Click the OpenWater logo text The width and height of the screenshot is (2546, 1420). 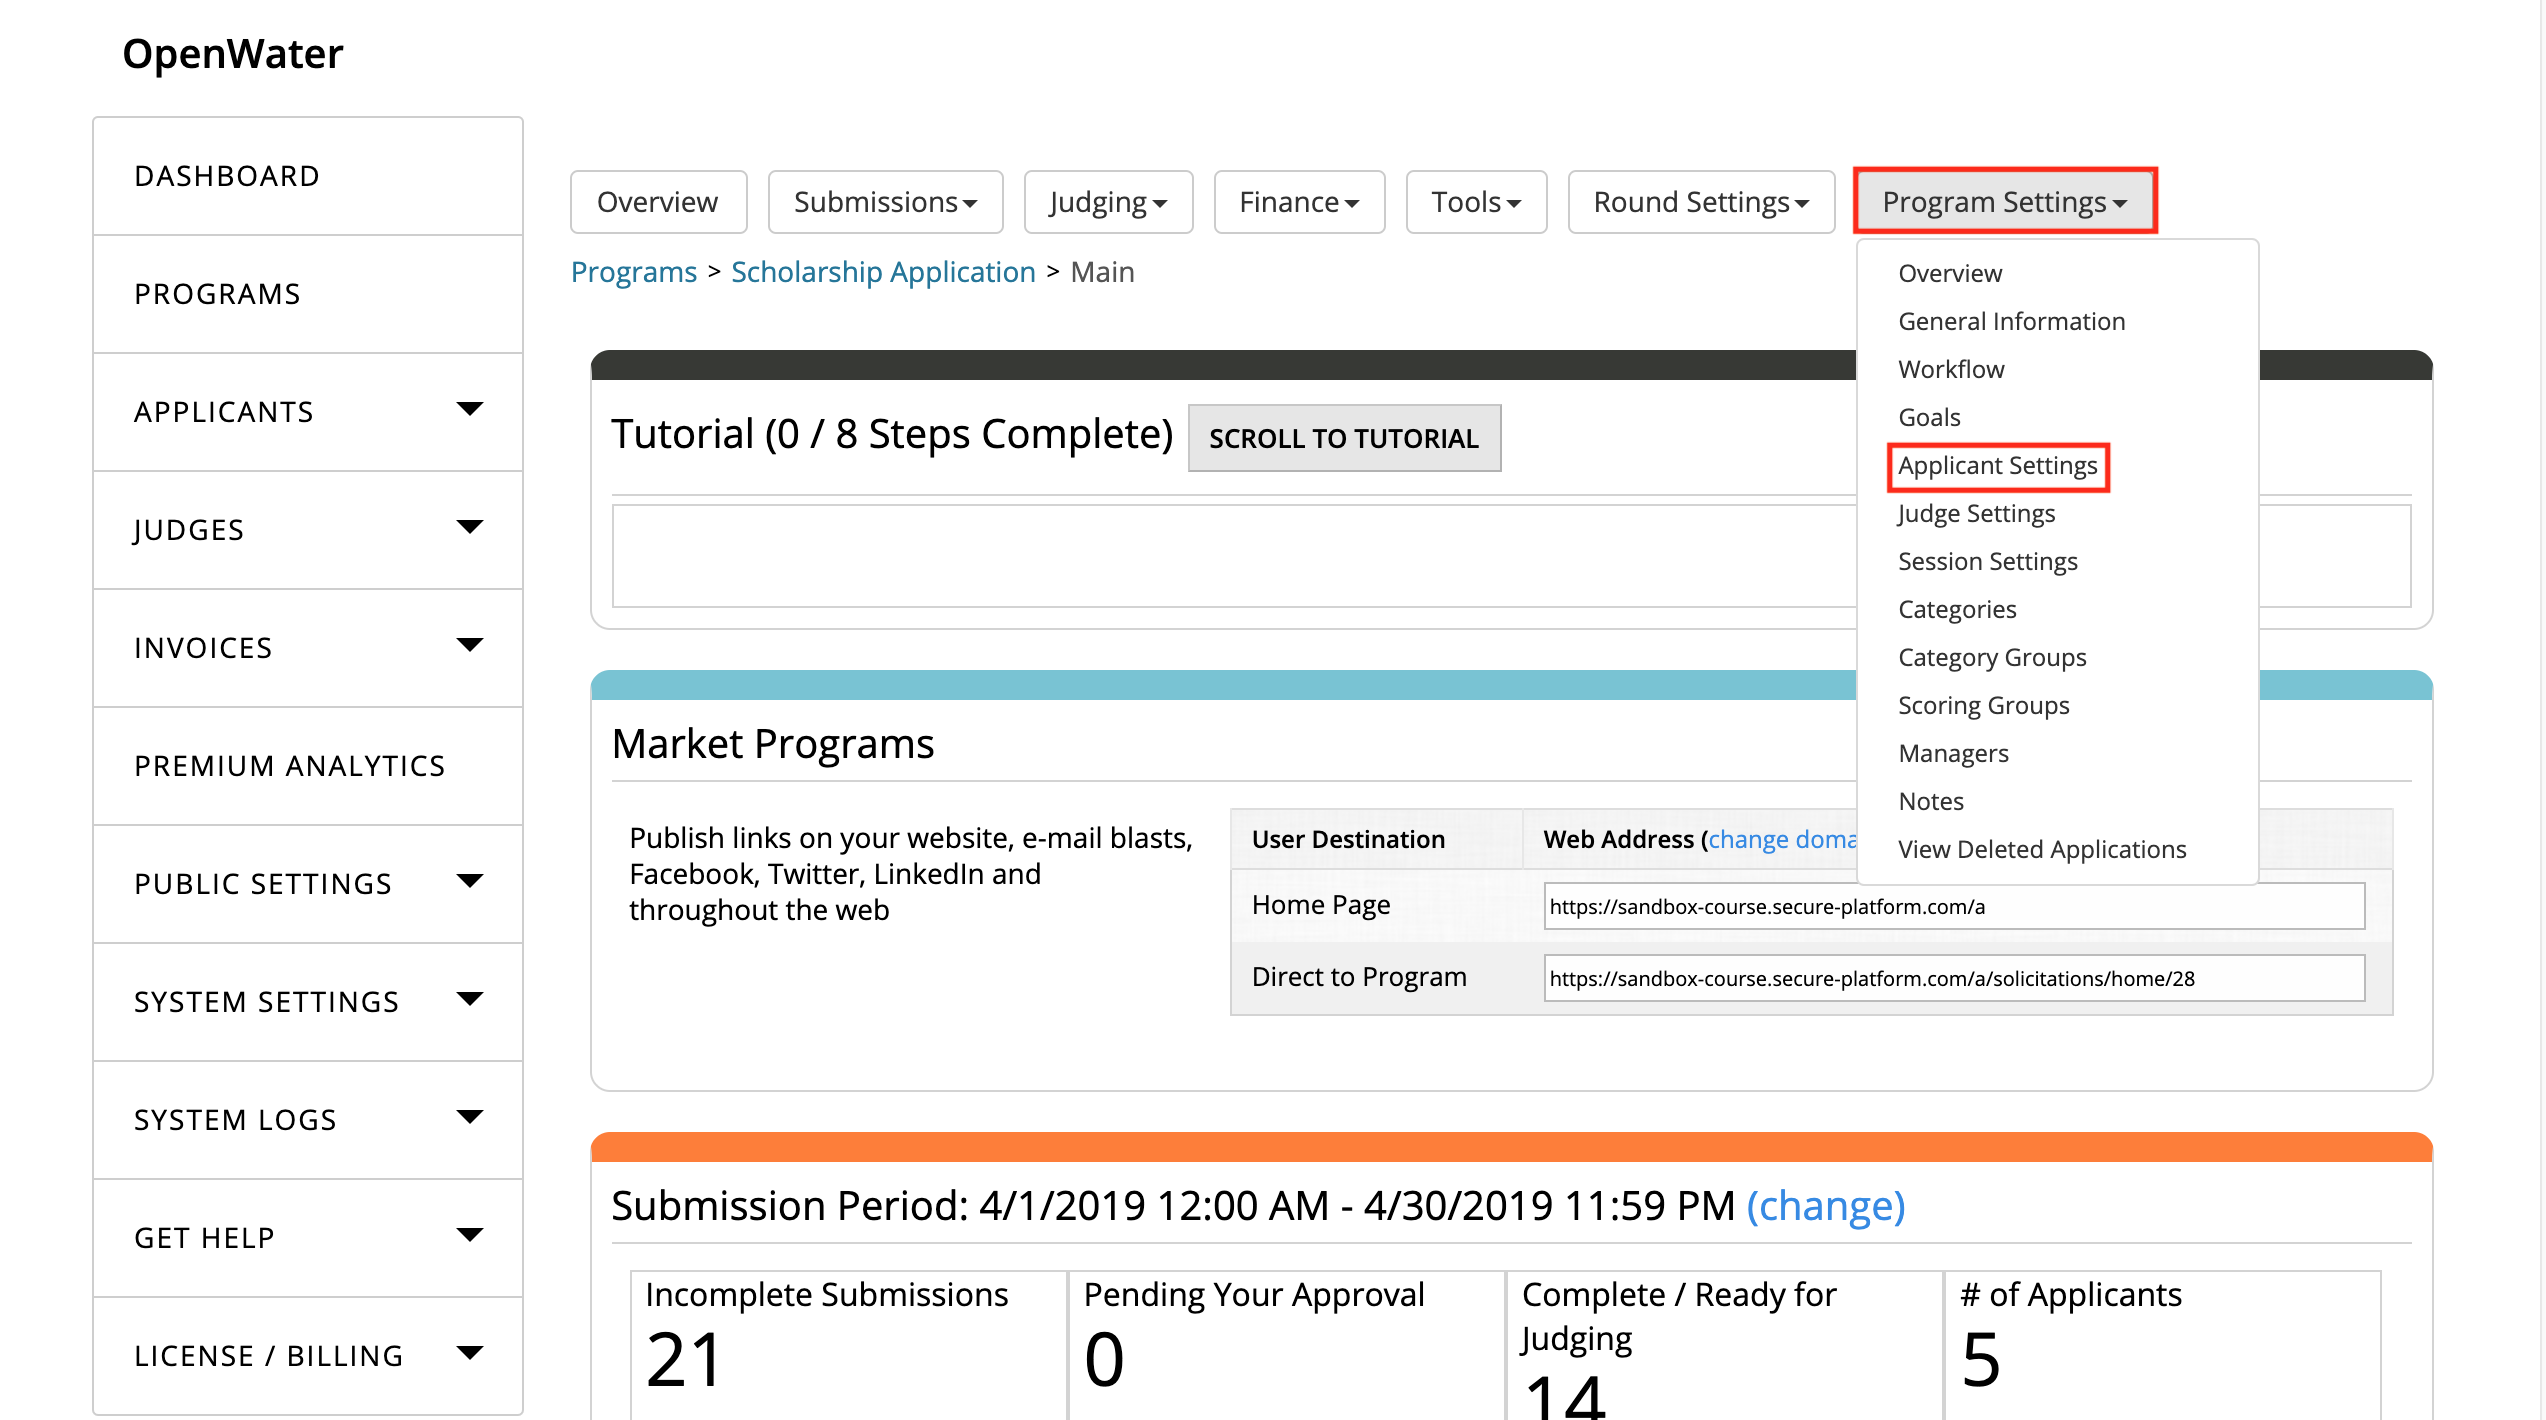[233, 54]
